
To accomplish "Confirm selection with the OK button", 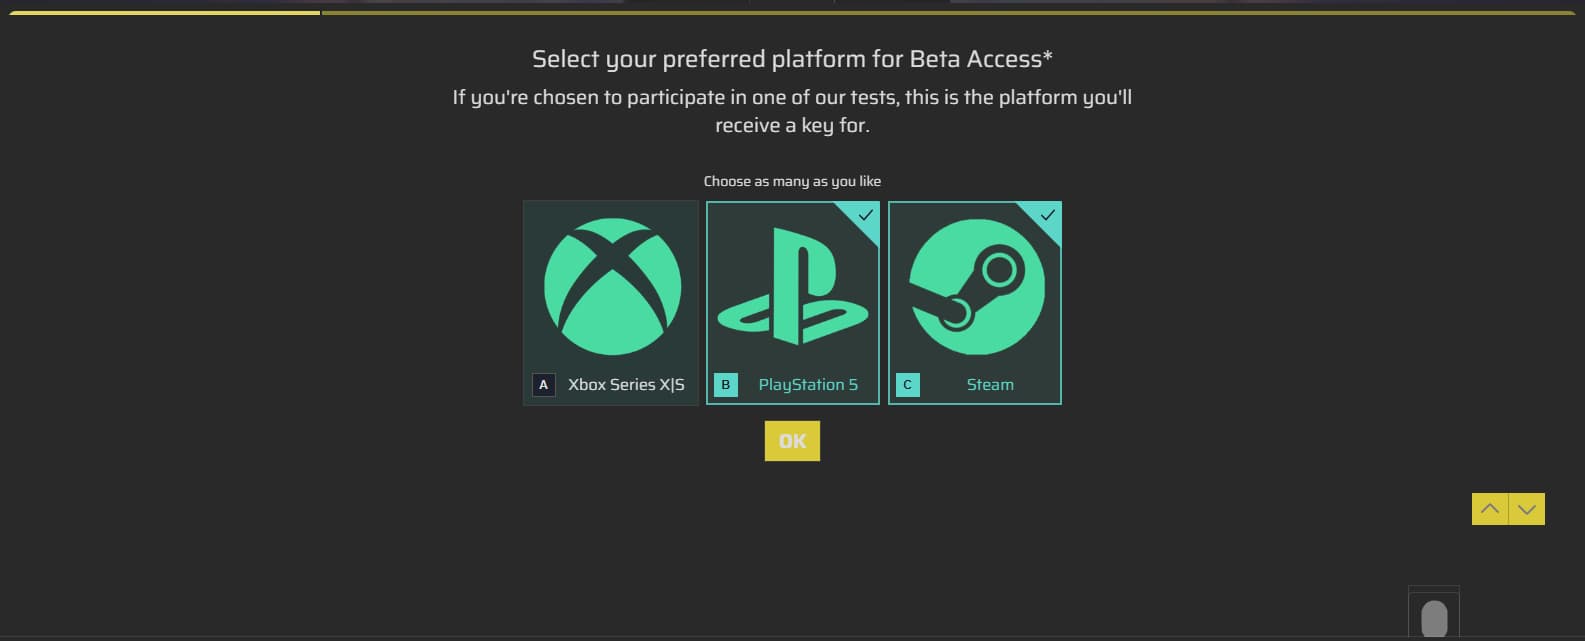I will (x=792, y=441).
